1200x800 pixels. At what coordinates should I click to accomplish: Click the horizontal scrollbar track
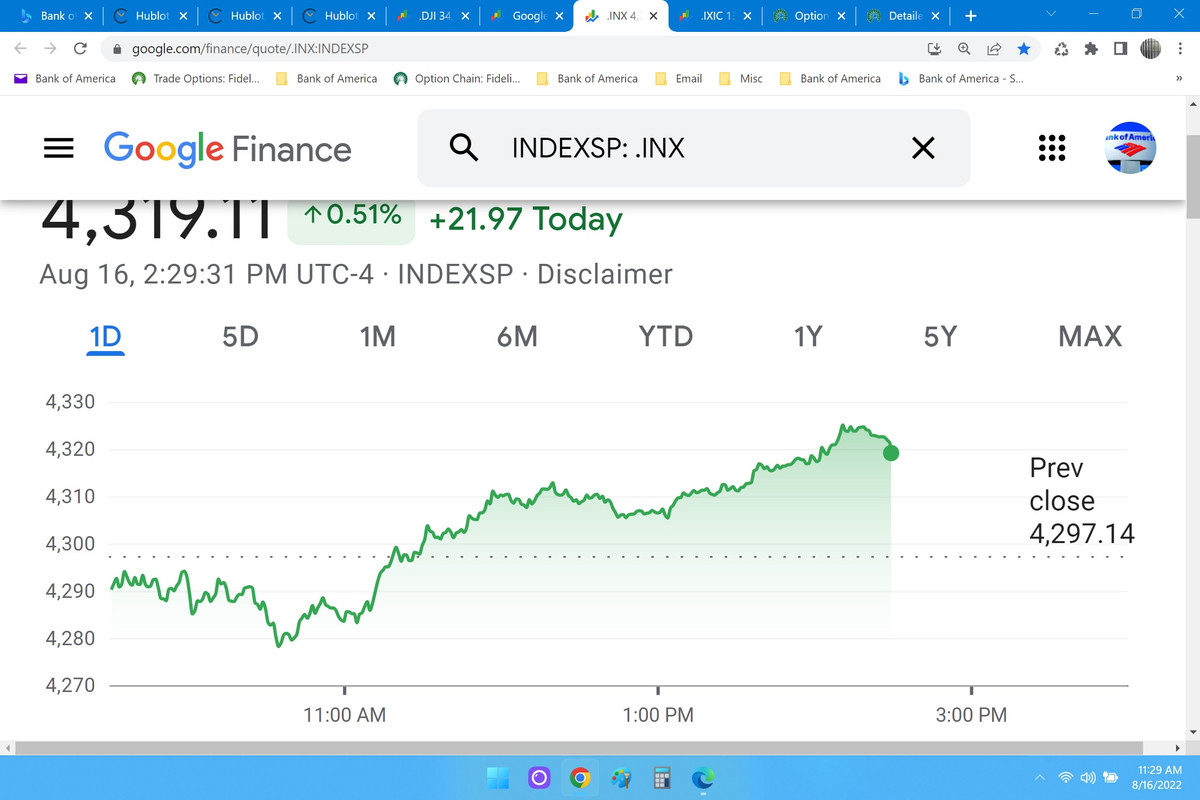593,748
